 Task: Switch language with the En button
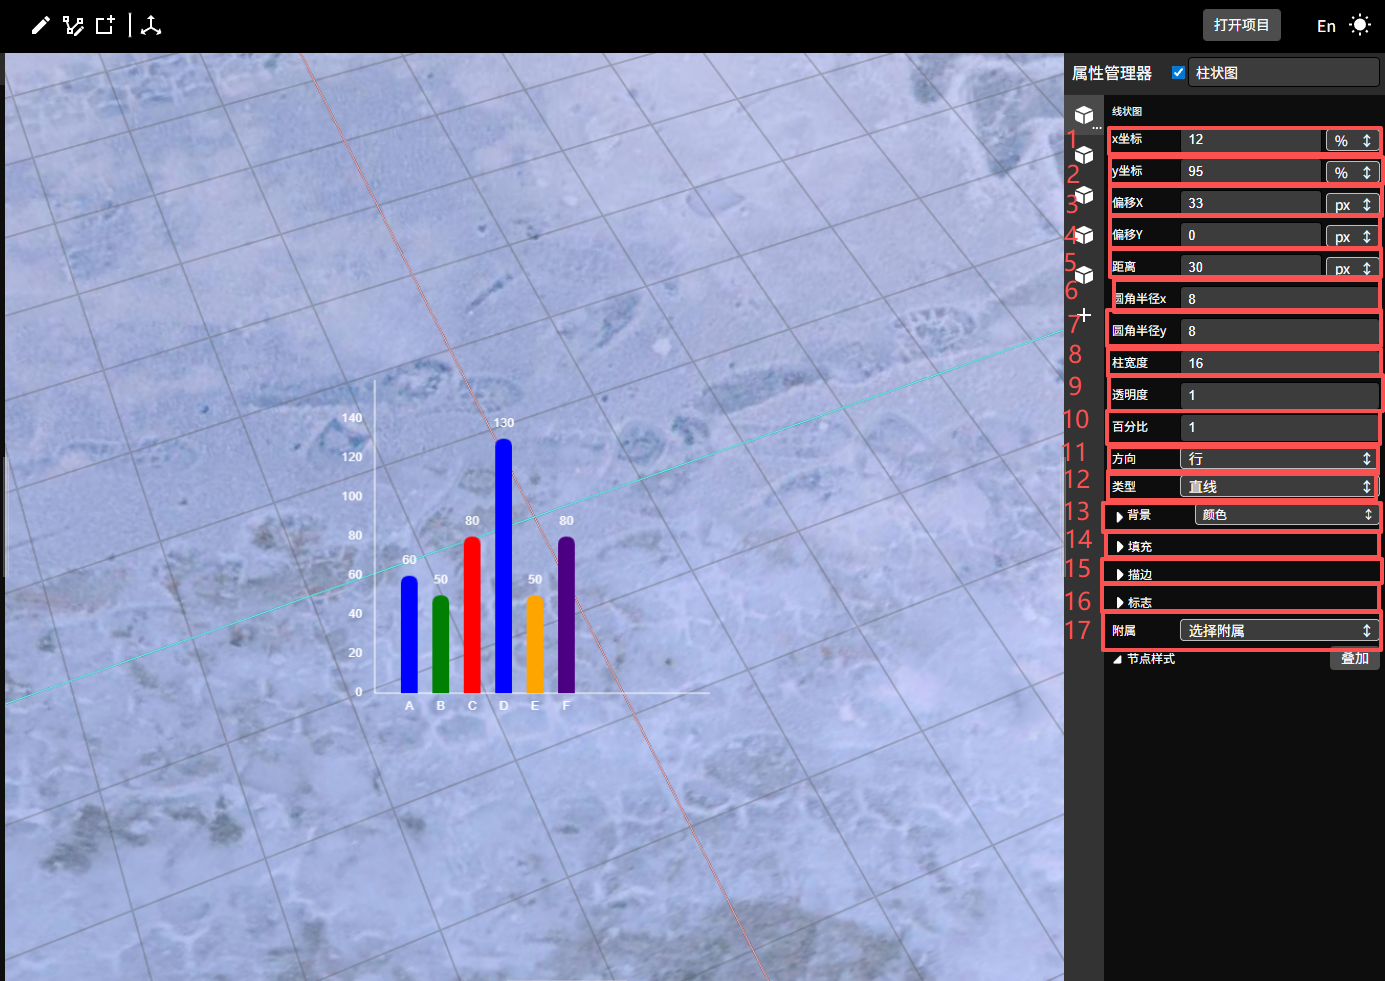[1326, 26]
